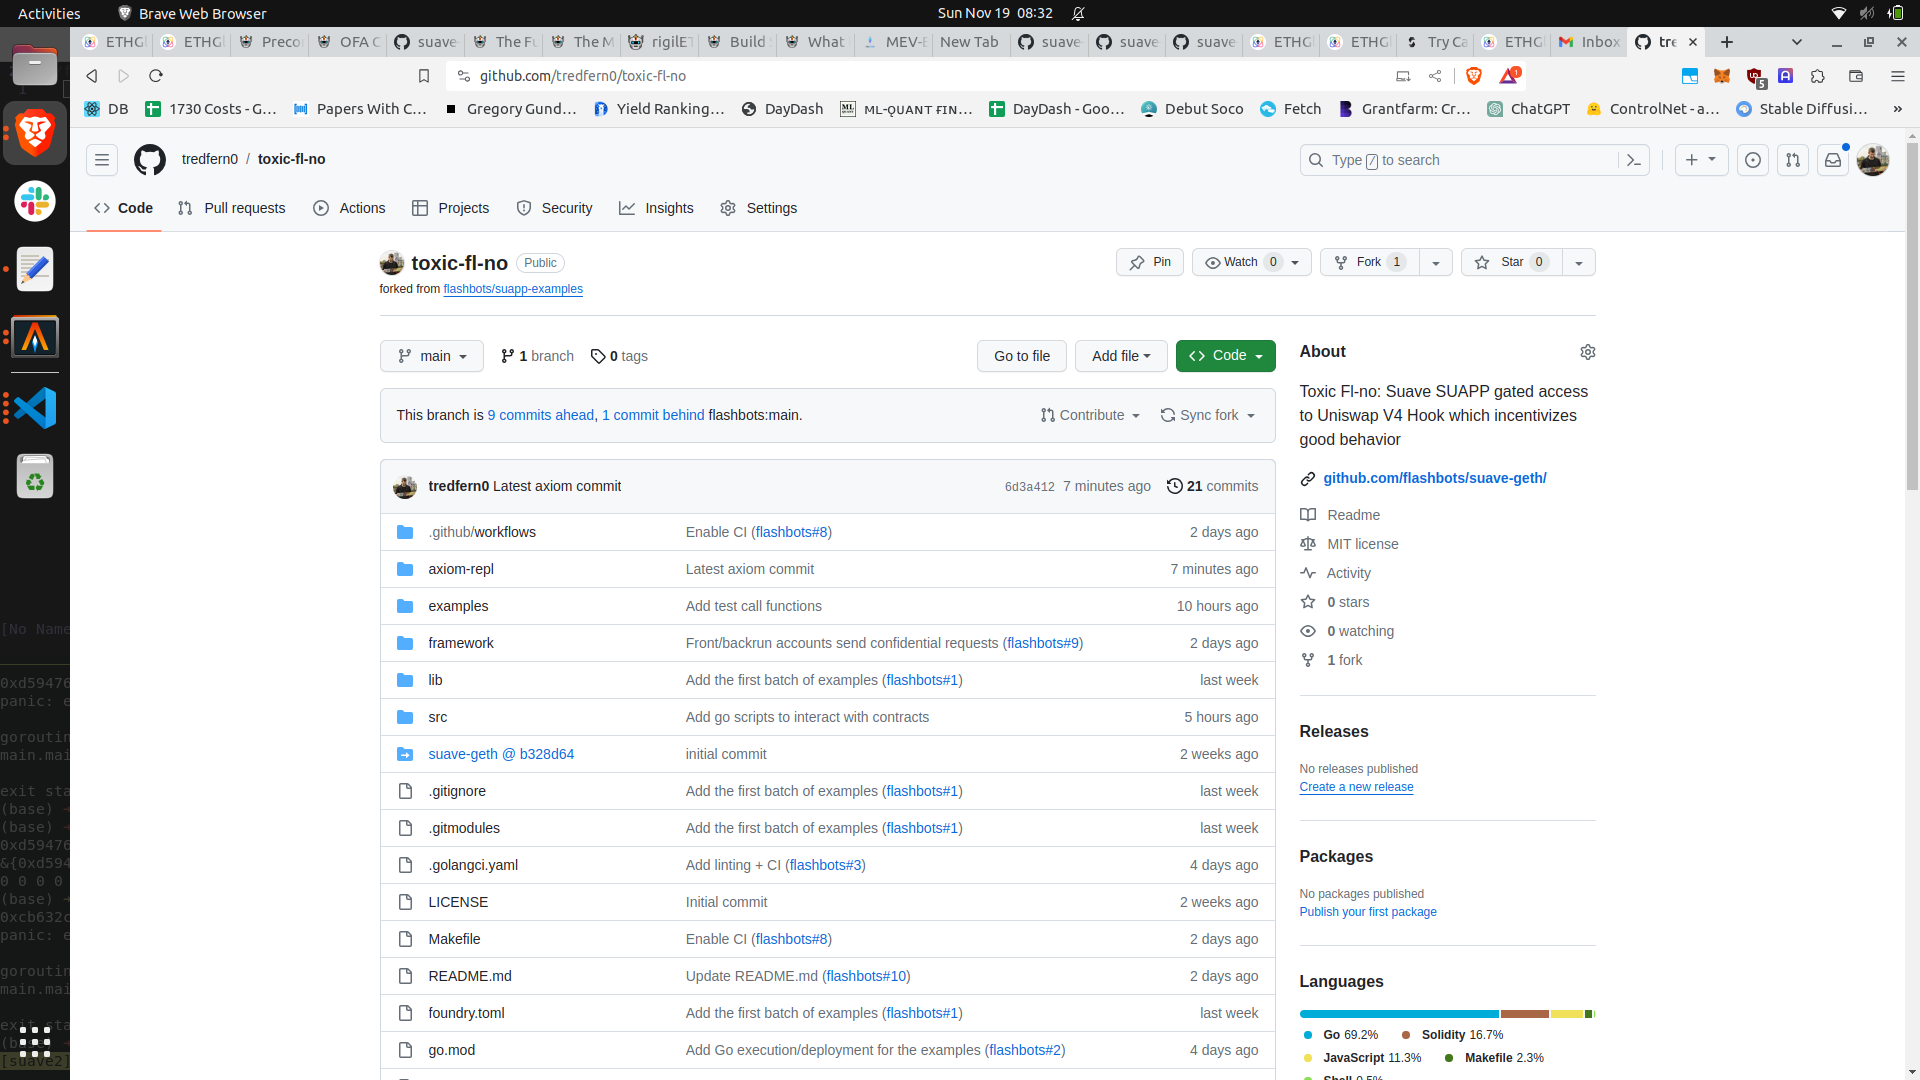
Task: Pin the toxic-fl-no repository
Action: (1150, 262)
